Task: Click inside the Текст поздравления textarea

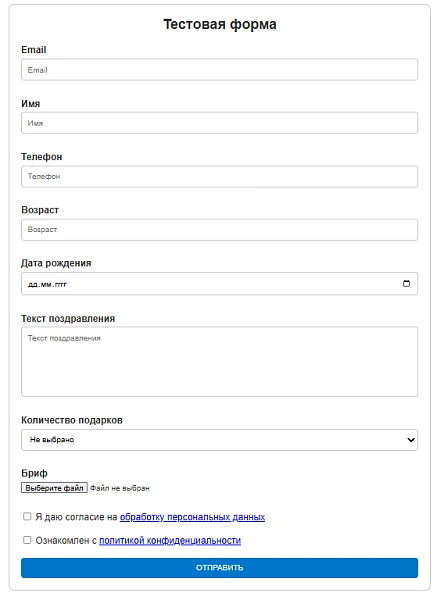Action: click(x=219, y=362)
